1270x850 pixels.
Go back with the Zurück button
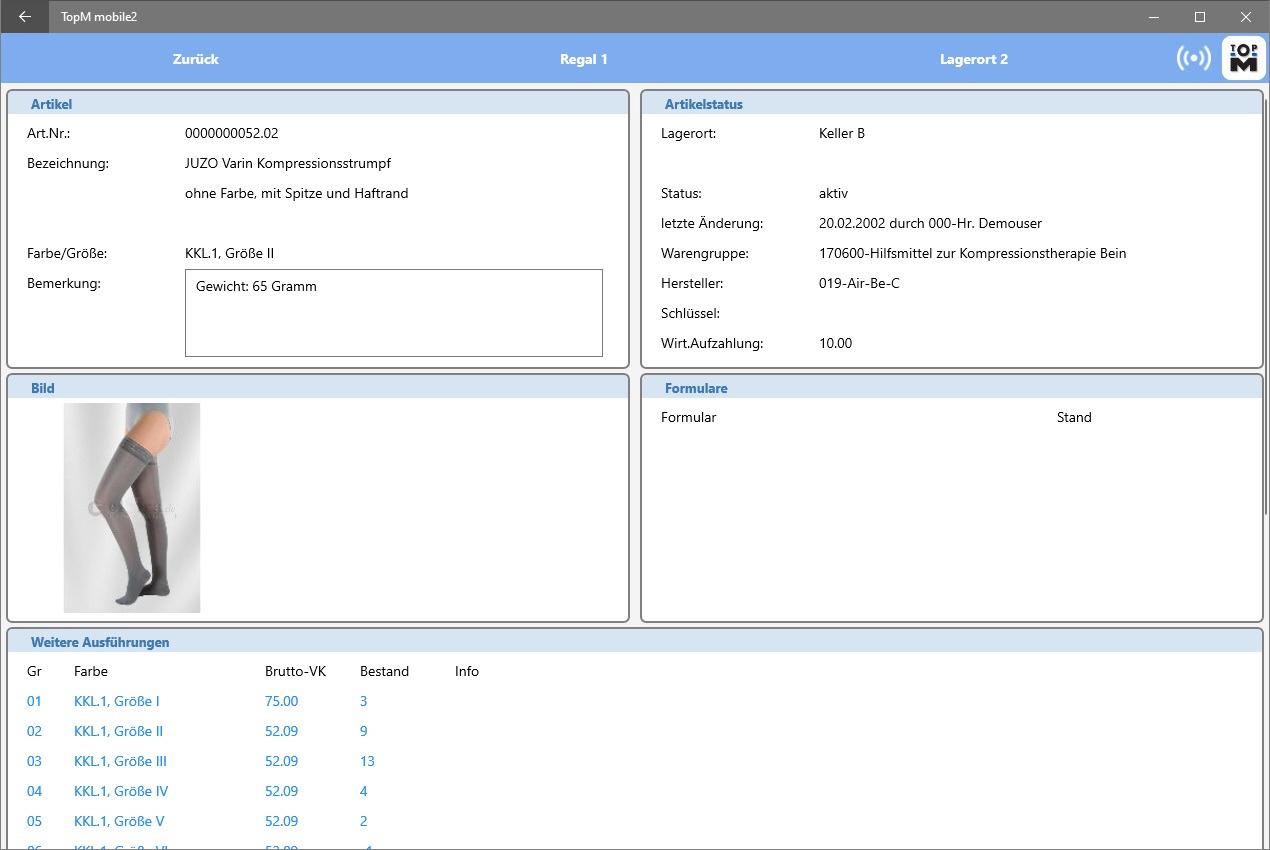(196, 59)
